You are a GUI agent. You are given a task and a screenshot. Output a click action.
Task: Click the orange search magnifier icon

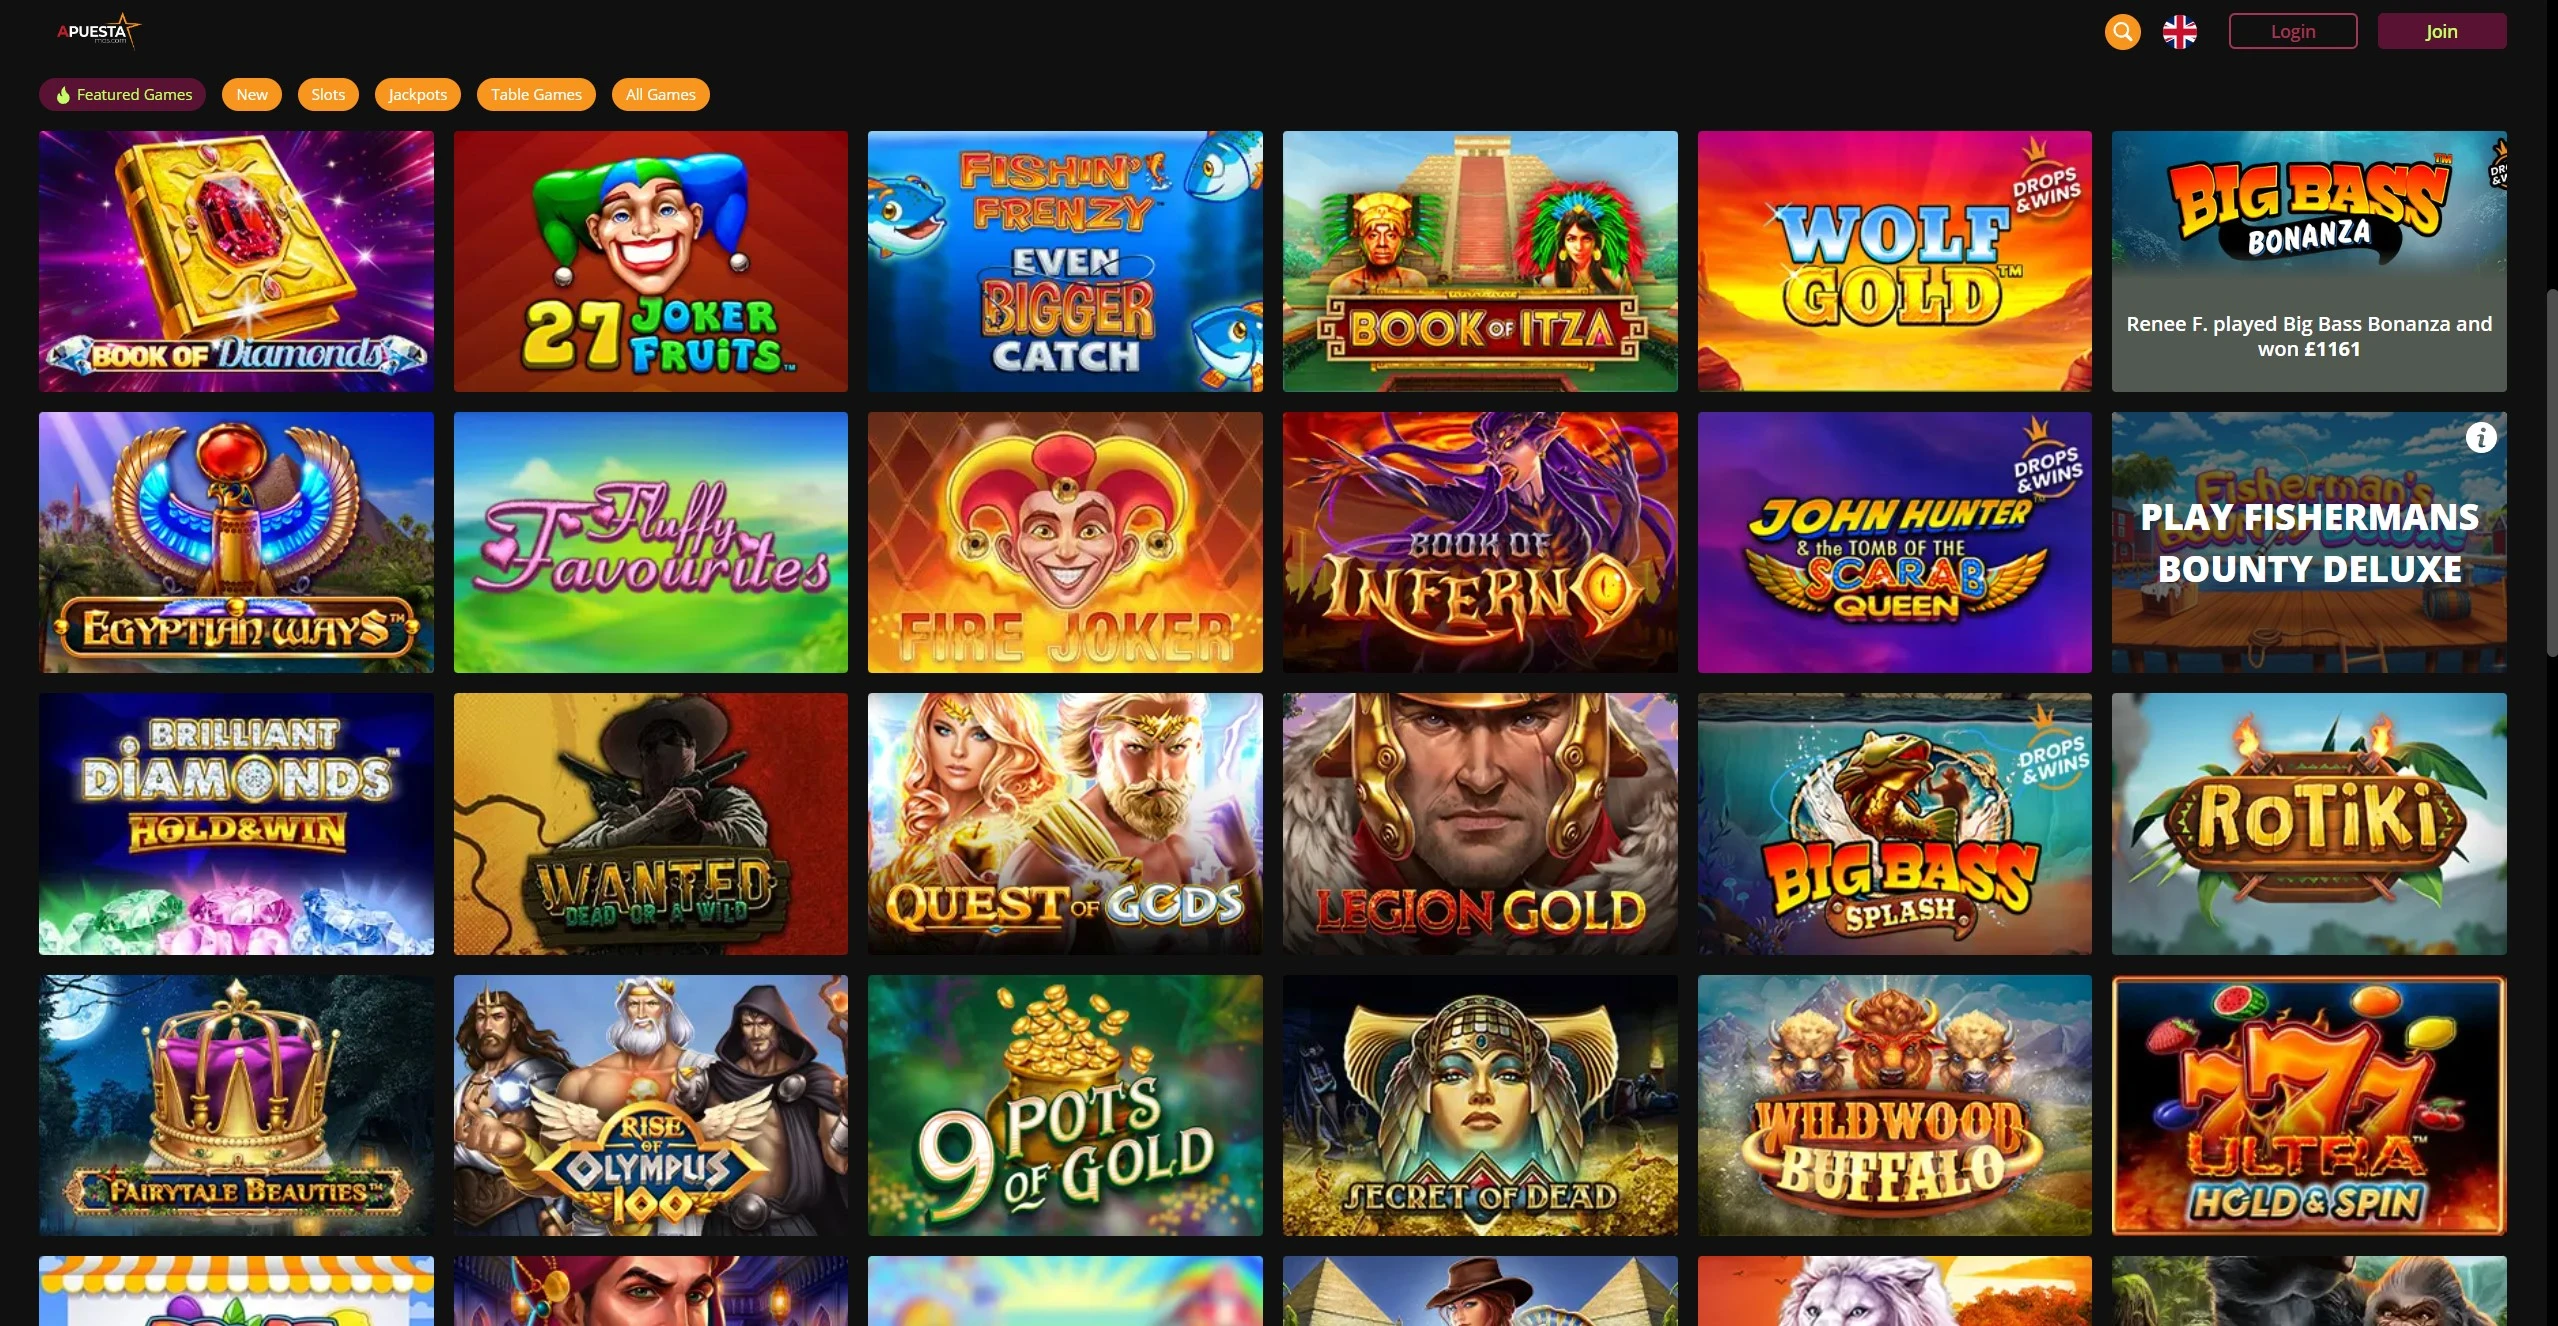pyautogui.click(x=2122, y=32)
